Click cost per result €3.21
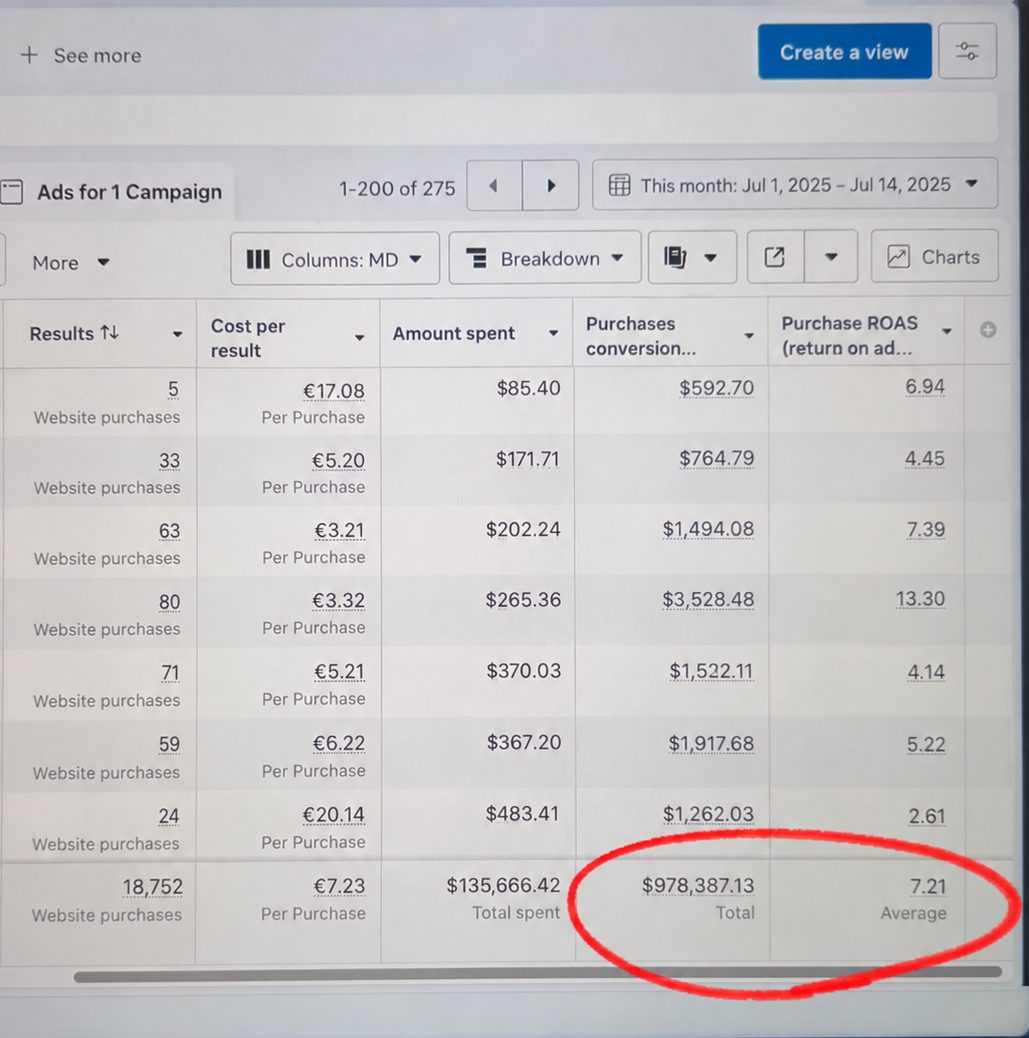The image size is (1029, 1038). pos(339,530)
